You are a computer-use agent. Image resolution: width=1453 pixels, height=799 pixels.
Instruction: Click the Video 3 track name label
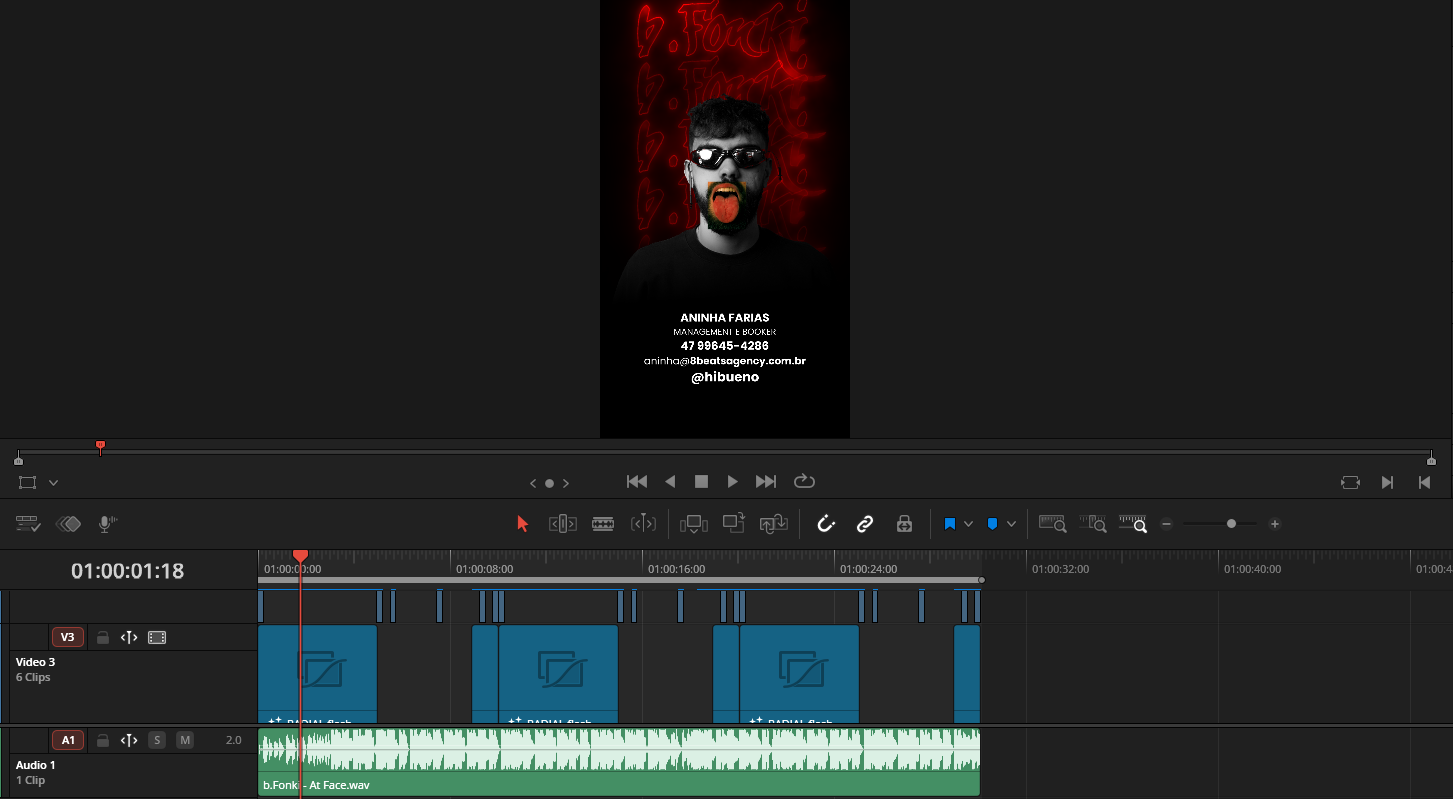(35, 662)
